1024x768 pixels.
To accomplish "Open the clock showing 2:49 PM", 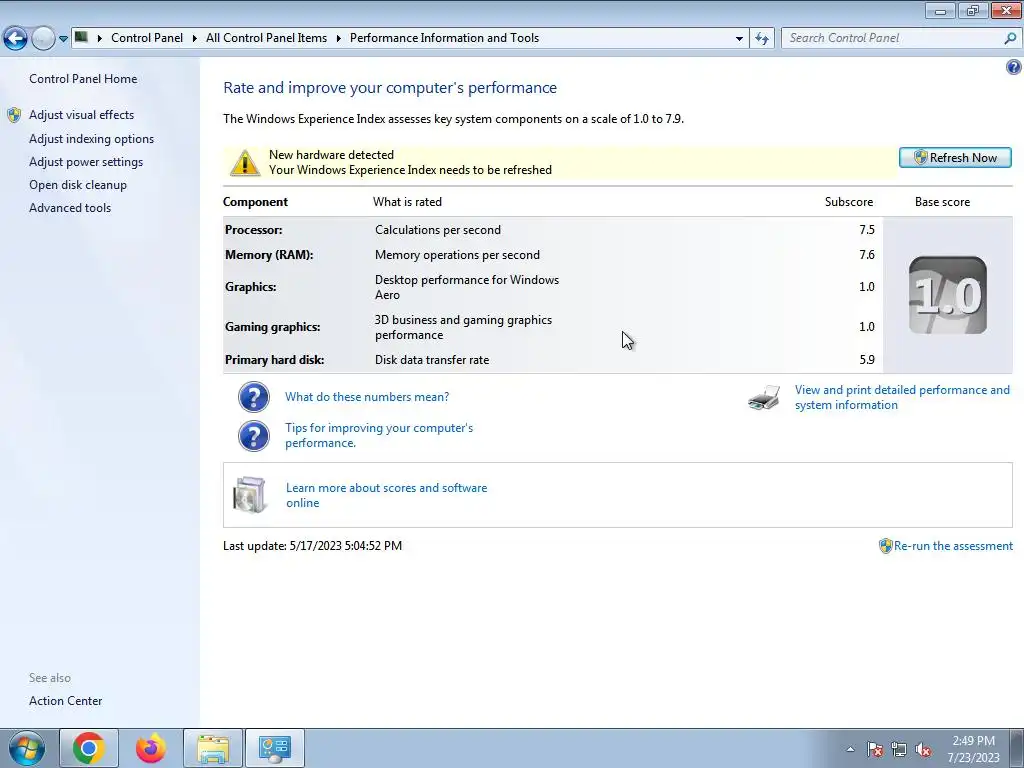I will (x=973, y=749).
